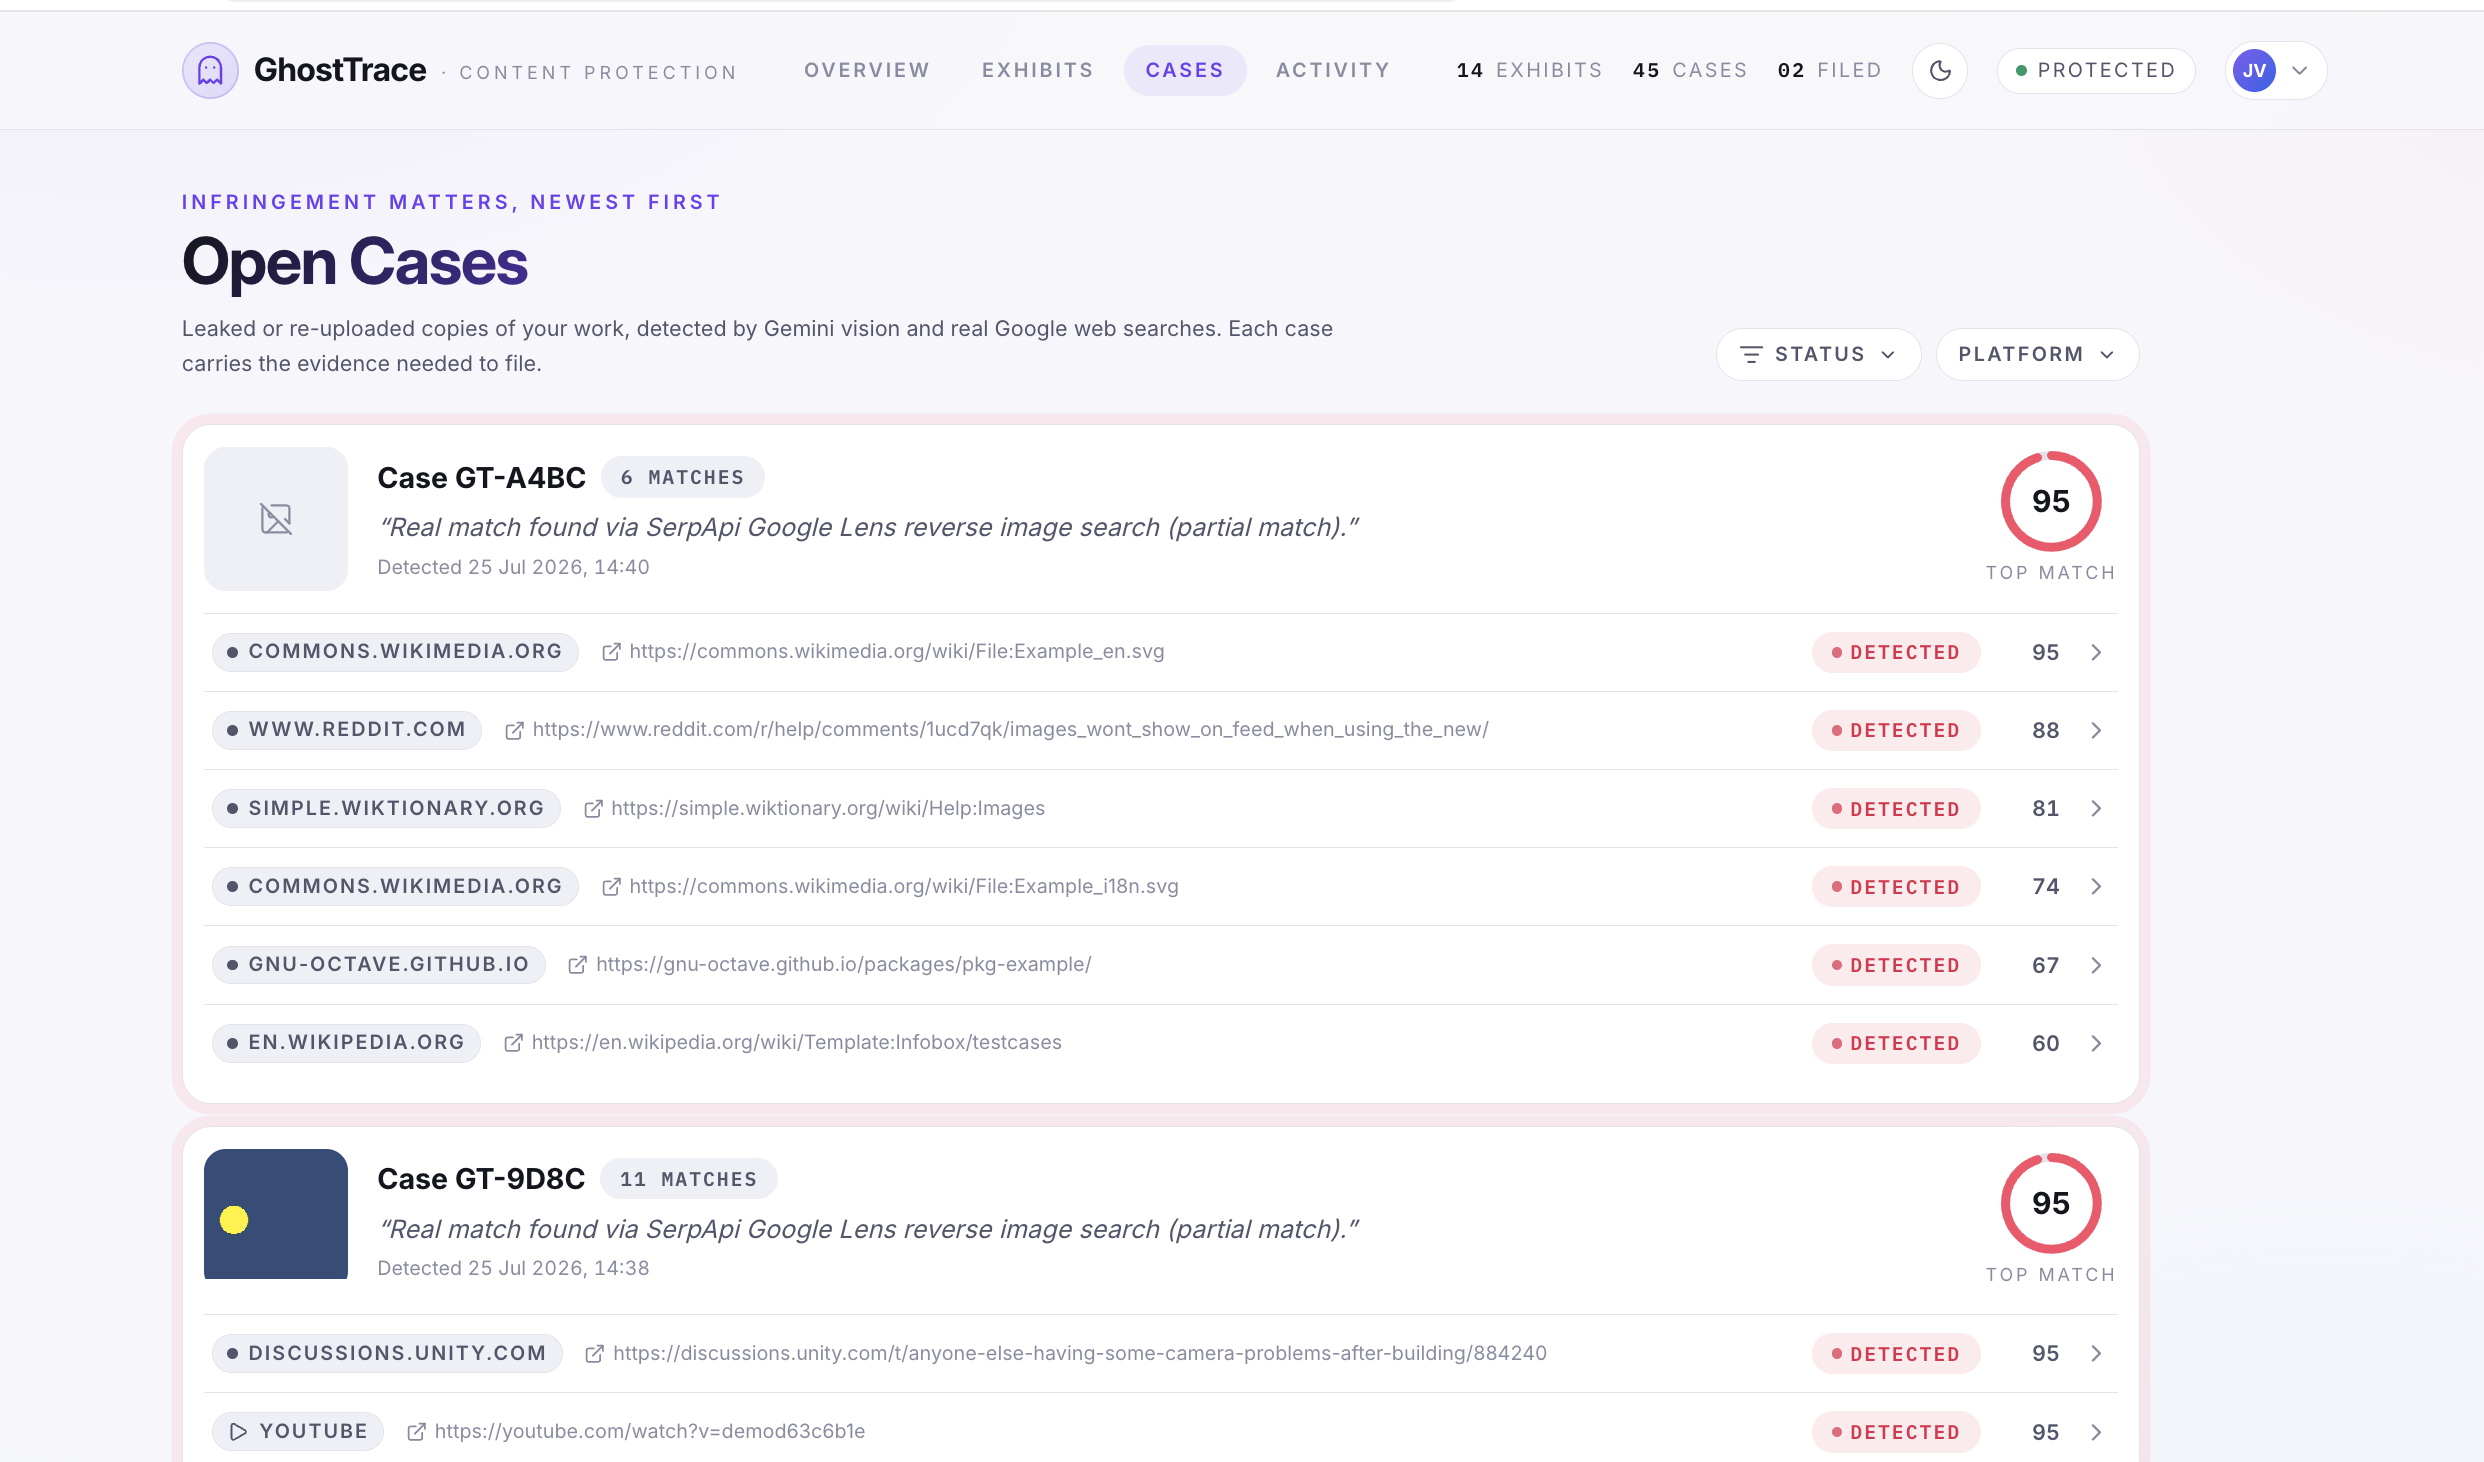Click external-link icon beside Example_en.svg URL
Viewport: 2484px width, 1462px height.
[612, 652]
